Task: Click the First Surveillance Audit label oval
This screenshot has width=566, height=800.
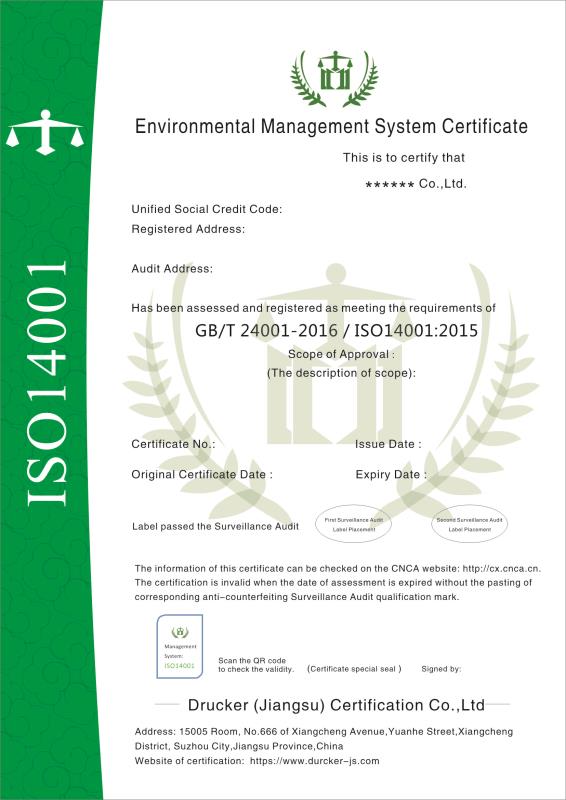Action: (354, 524)
